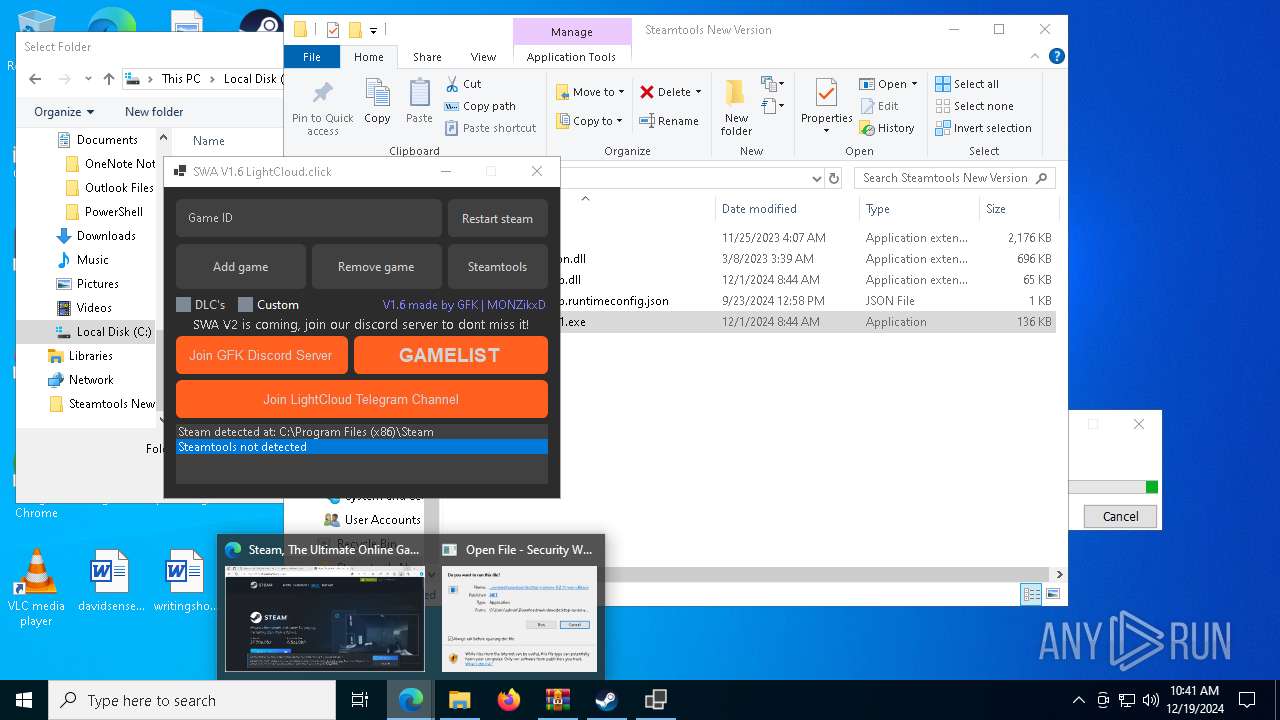Click the Rename ribbon item

(669, 121)
